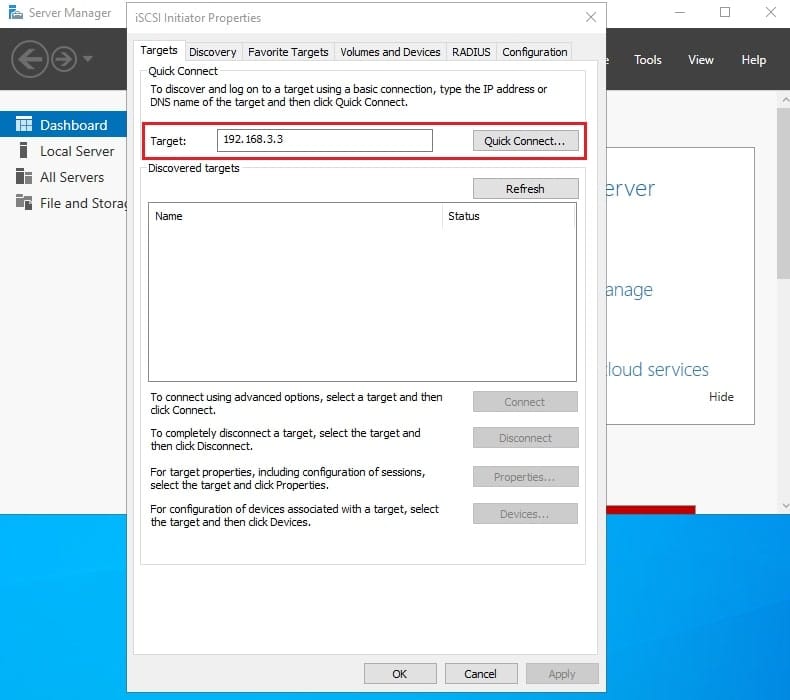The height and width of the screenshot is (700, 790).
Task: Click the disabled Connect button
Action: (x=525, y=402)
